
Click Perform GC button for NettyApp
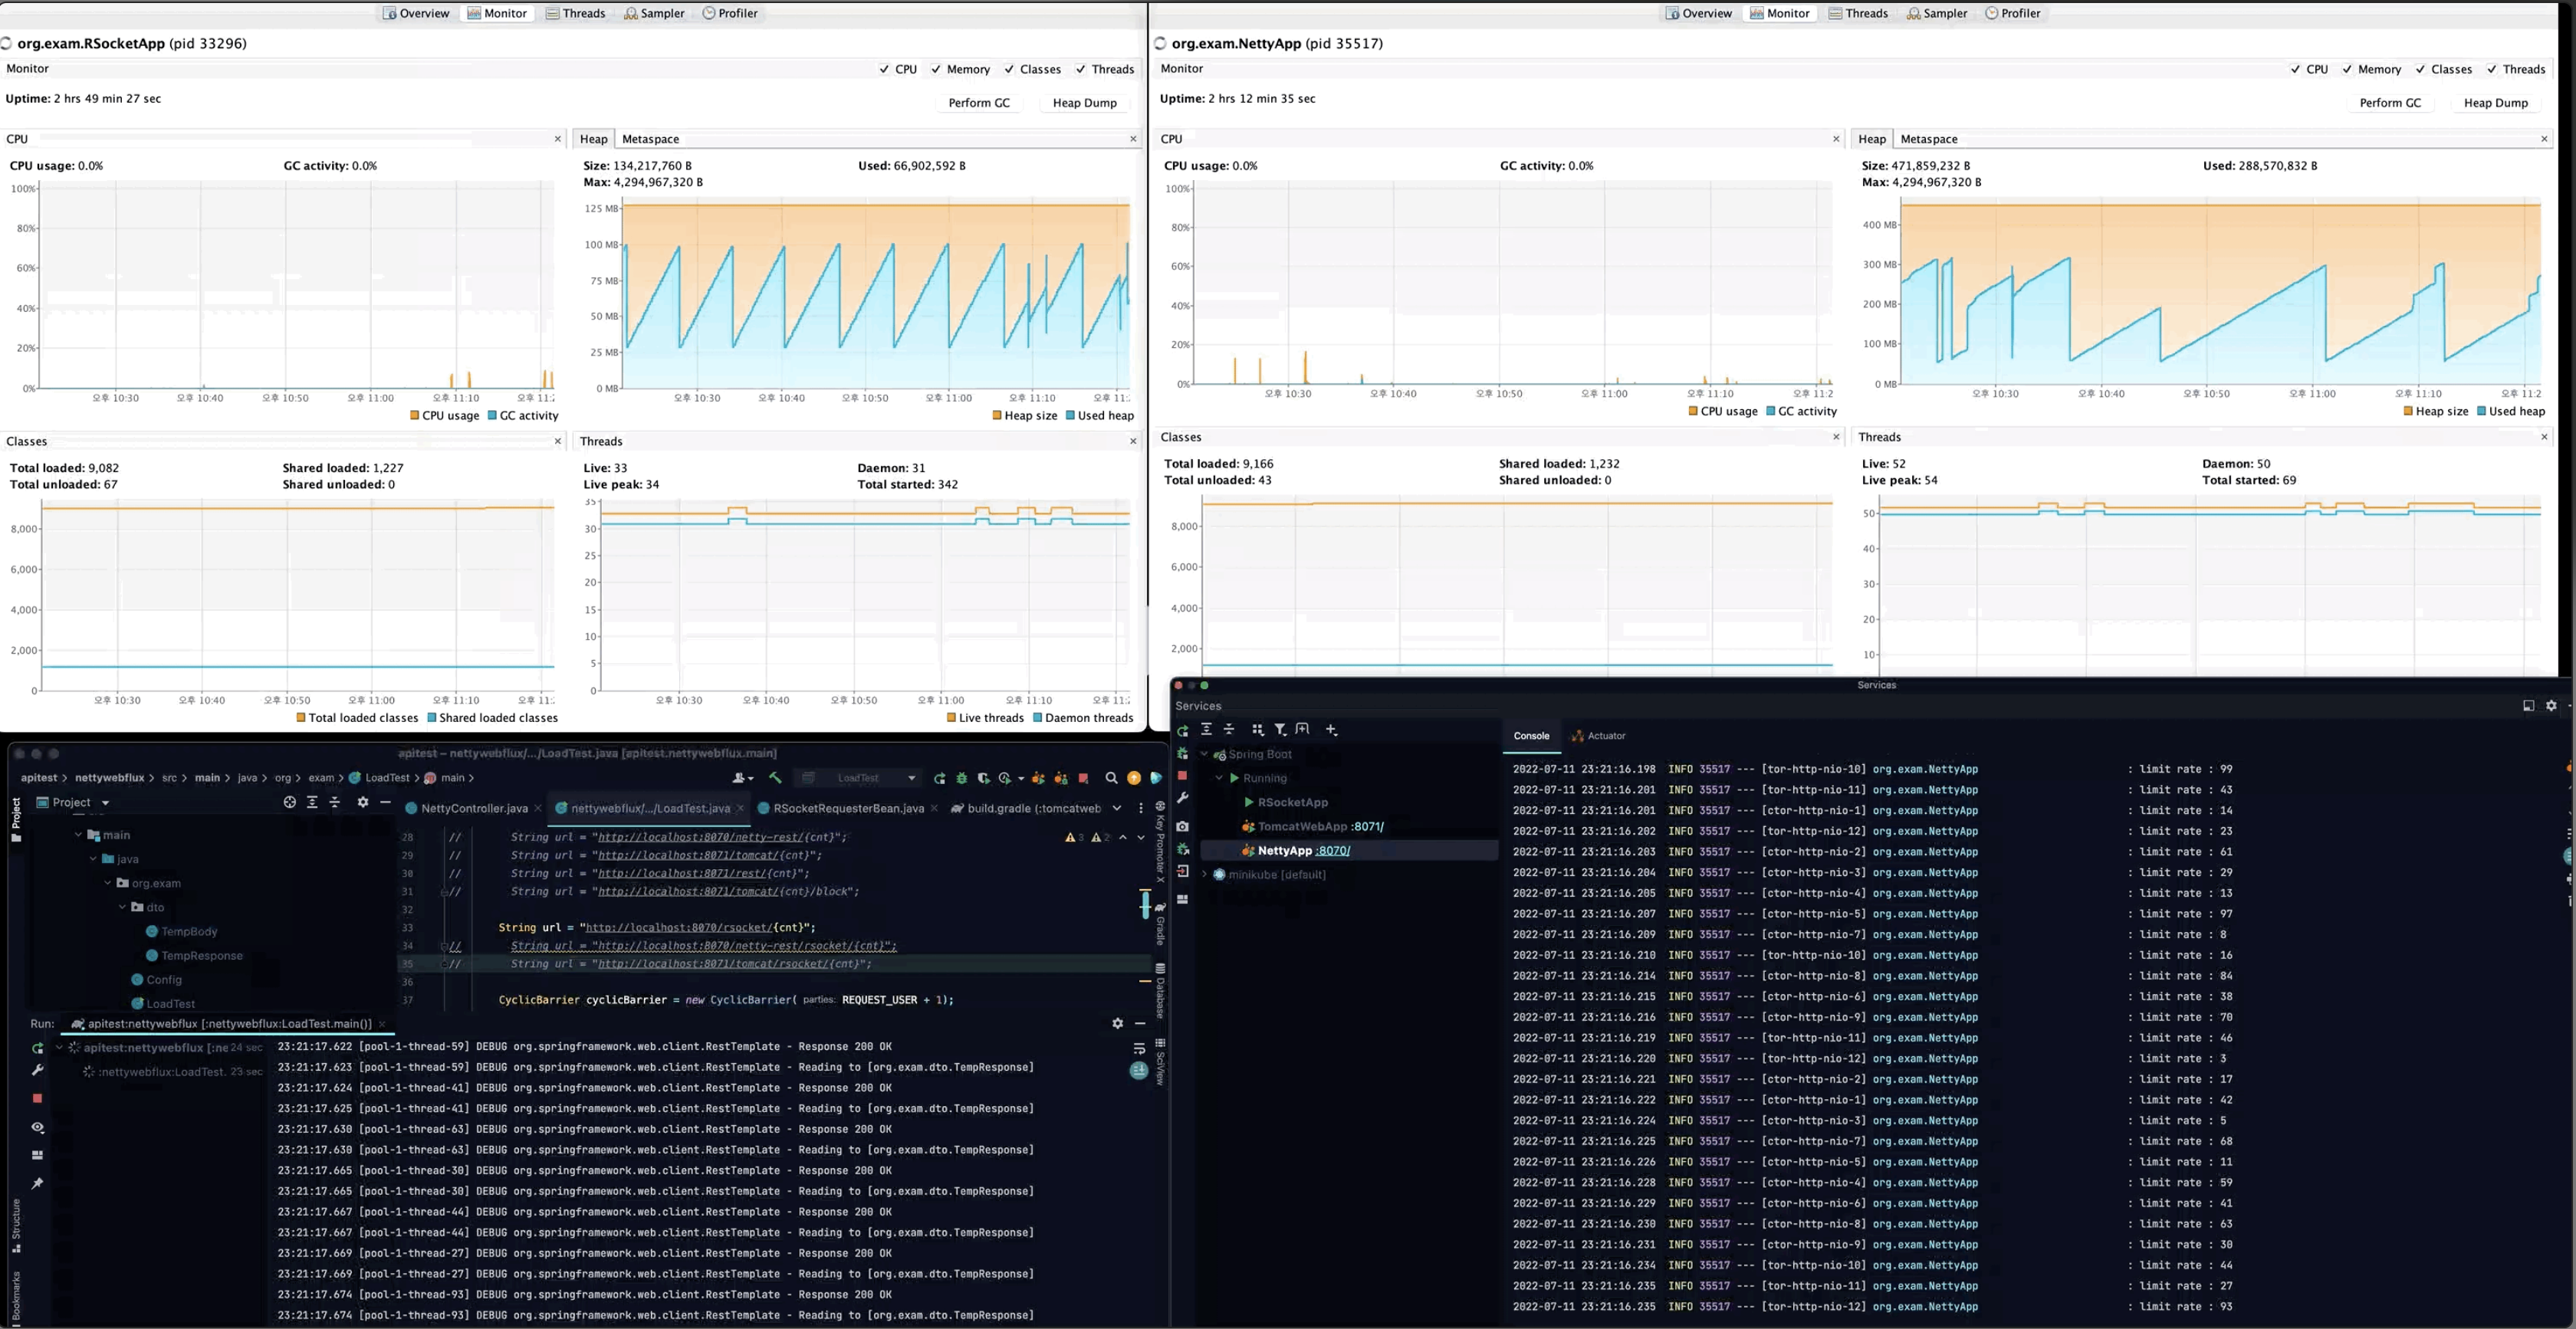coord(2390,103)
